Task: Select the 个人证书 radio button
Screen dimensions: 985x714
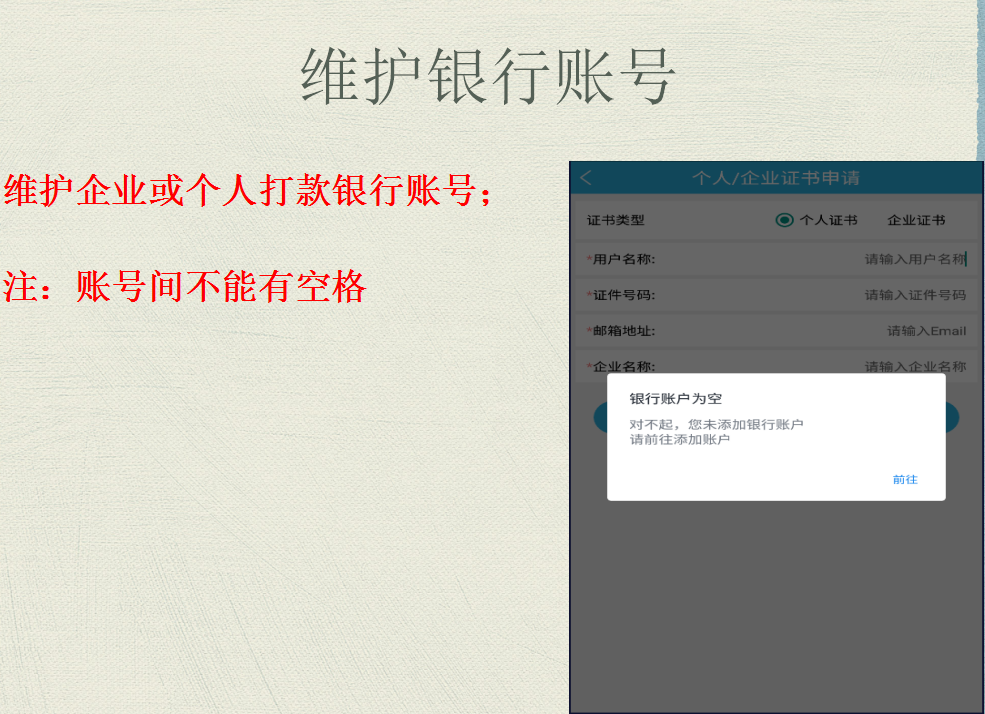Action: point(784,220)
